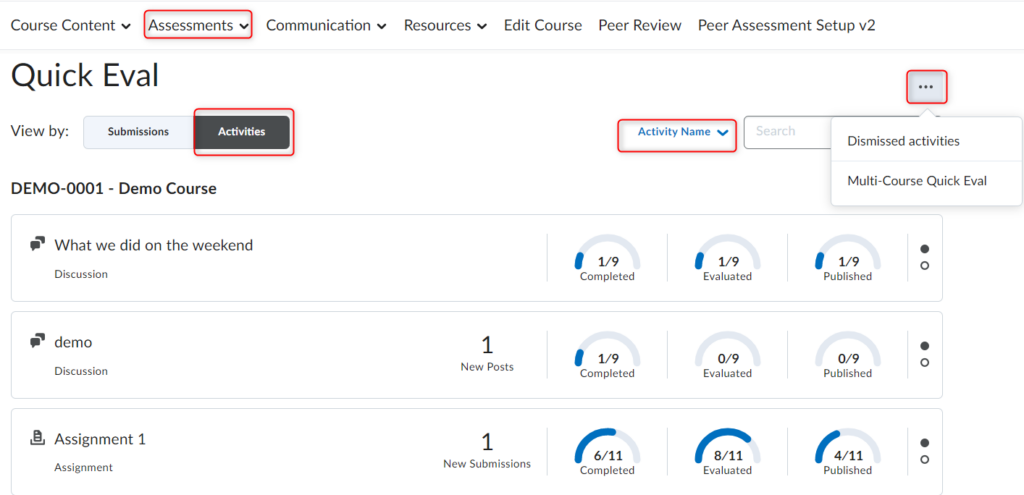Click the status dots on Assignment 1 row
The image size is (1024, 495).
coord(924,451)
